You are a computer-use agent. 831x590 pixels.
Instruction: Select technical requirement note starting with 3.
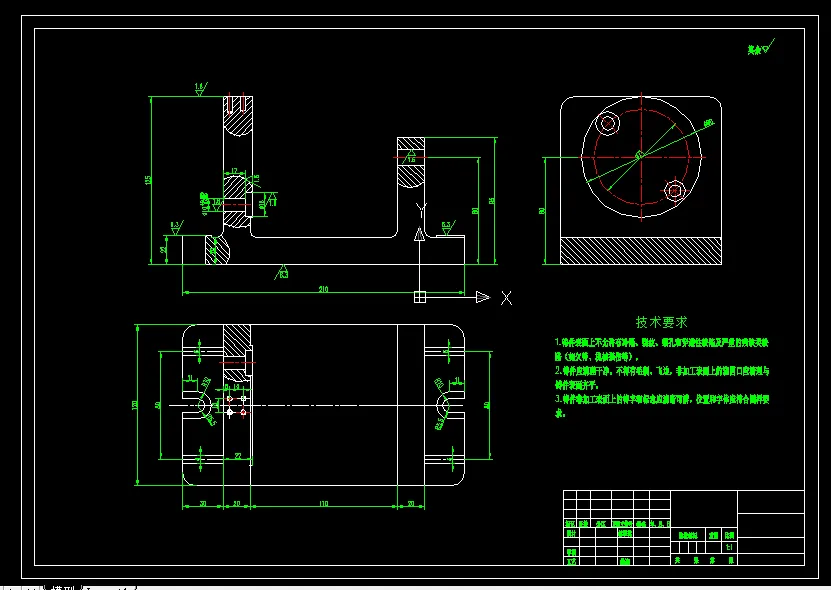click(662, 406)
